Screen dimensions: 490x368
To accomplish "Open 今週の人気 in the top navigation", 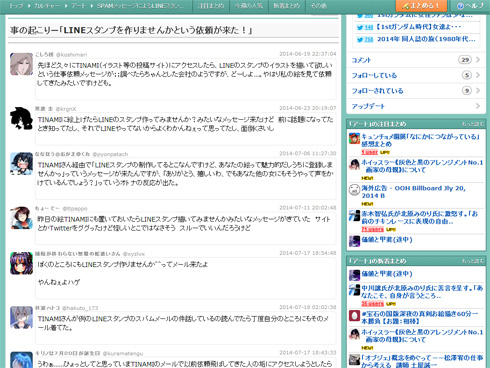I will [249, 6].
